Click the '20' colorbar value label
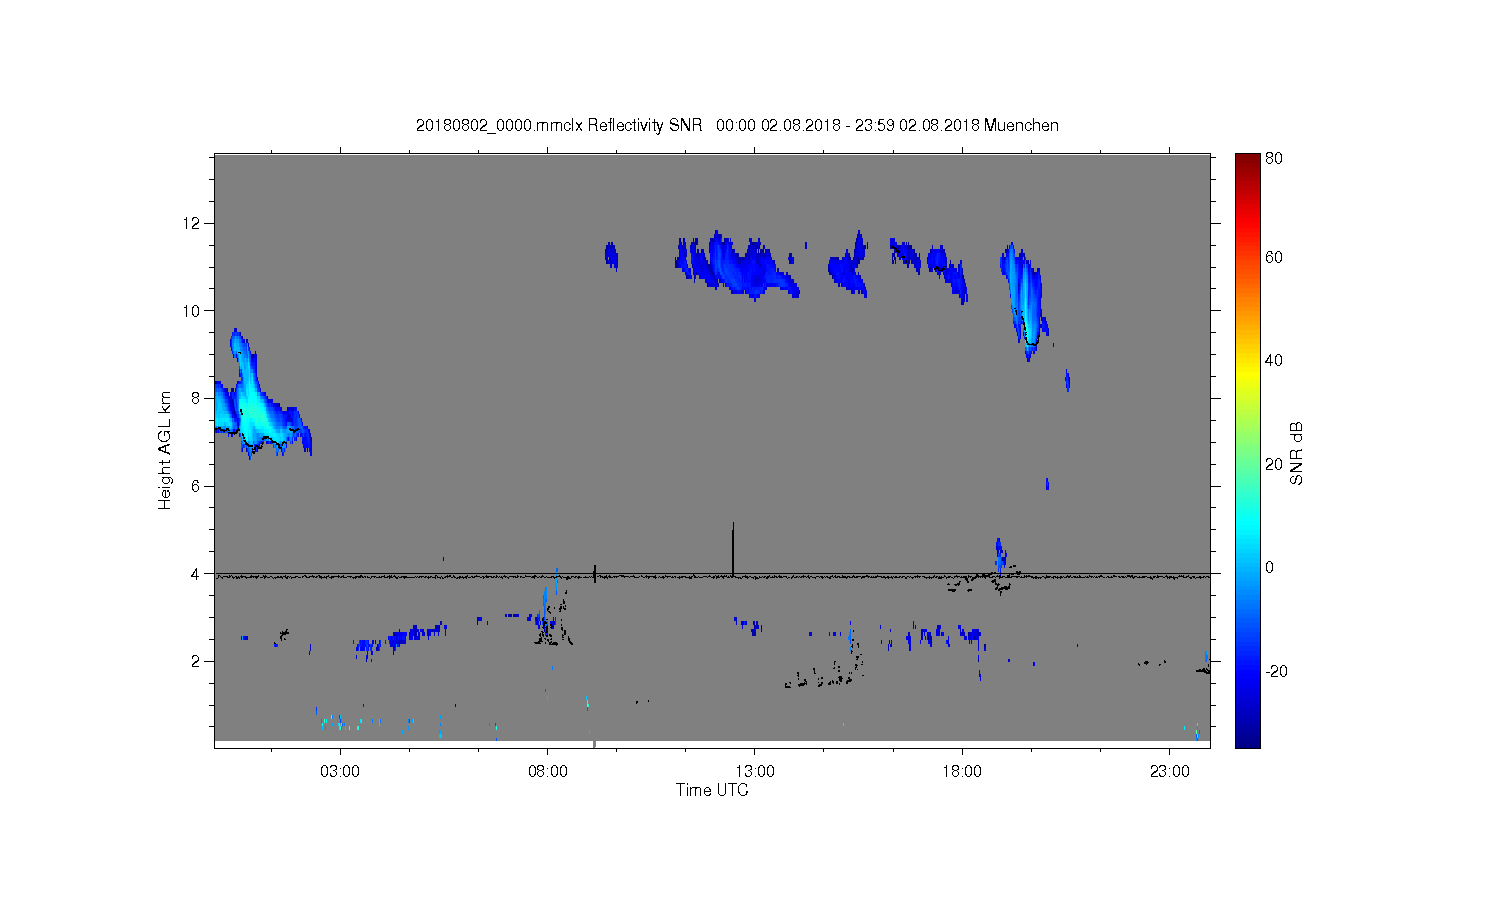1500x900 pixels. click(1274, 464)
